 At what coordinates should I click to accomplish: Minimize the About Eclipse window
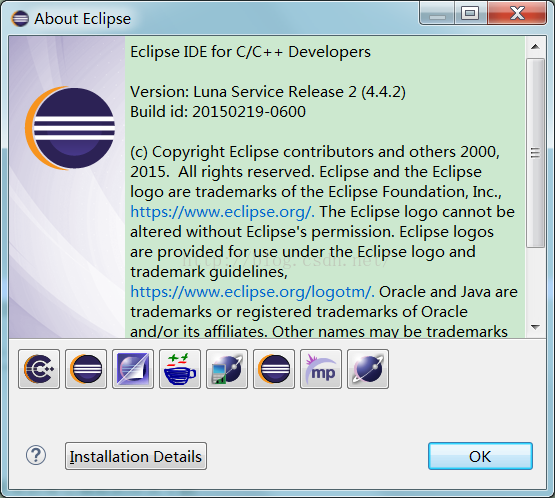(437, 13)
